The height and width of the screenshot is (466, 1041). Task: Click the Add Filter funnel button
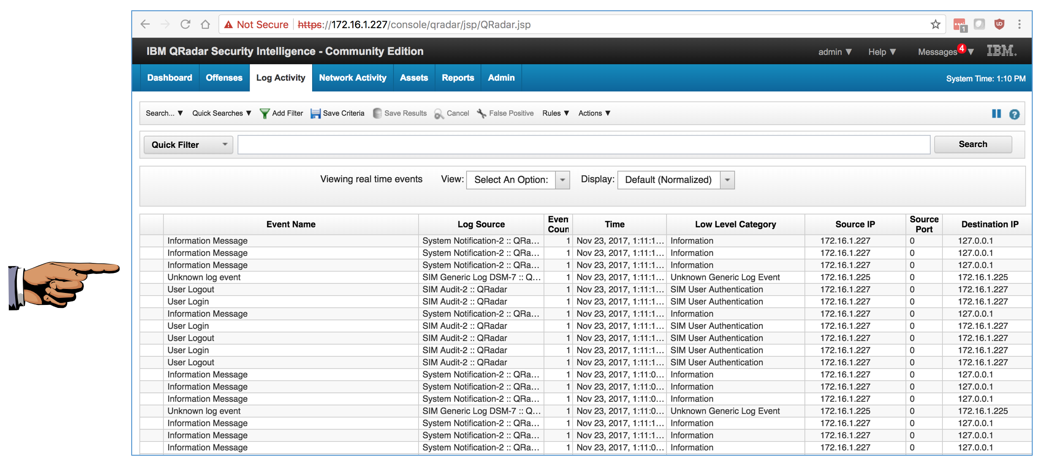[281, 114]
